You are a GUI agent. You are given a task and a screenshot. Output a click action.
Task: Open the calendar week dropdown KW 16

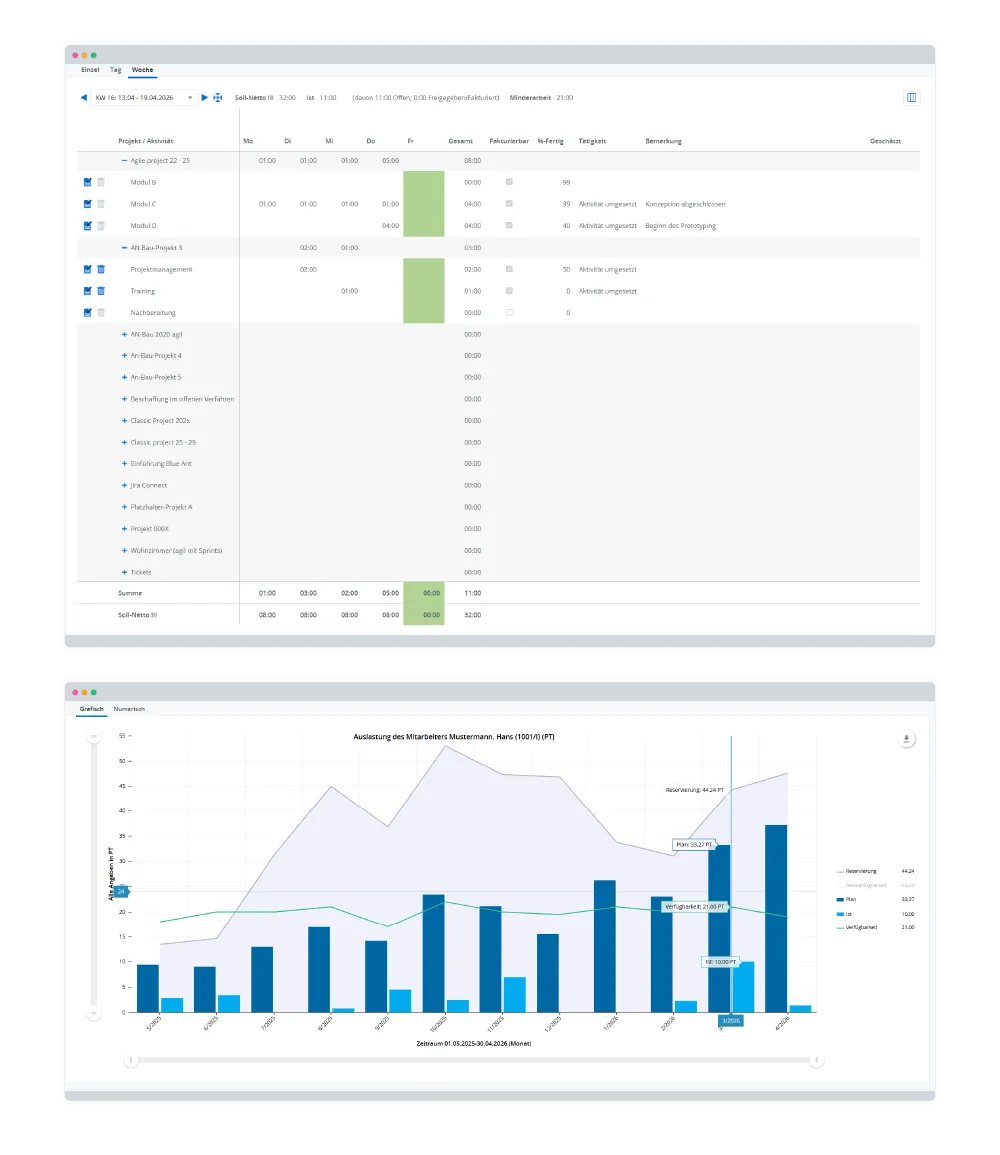point(143,98)
